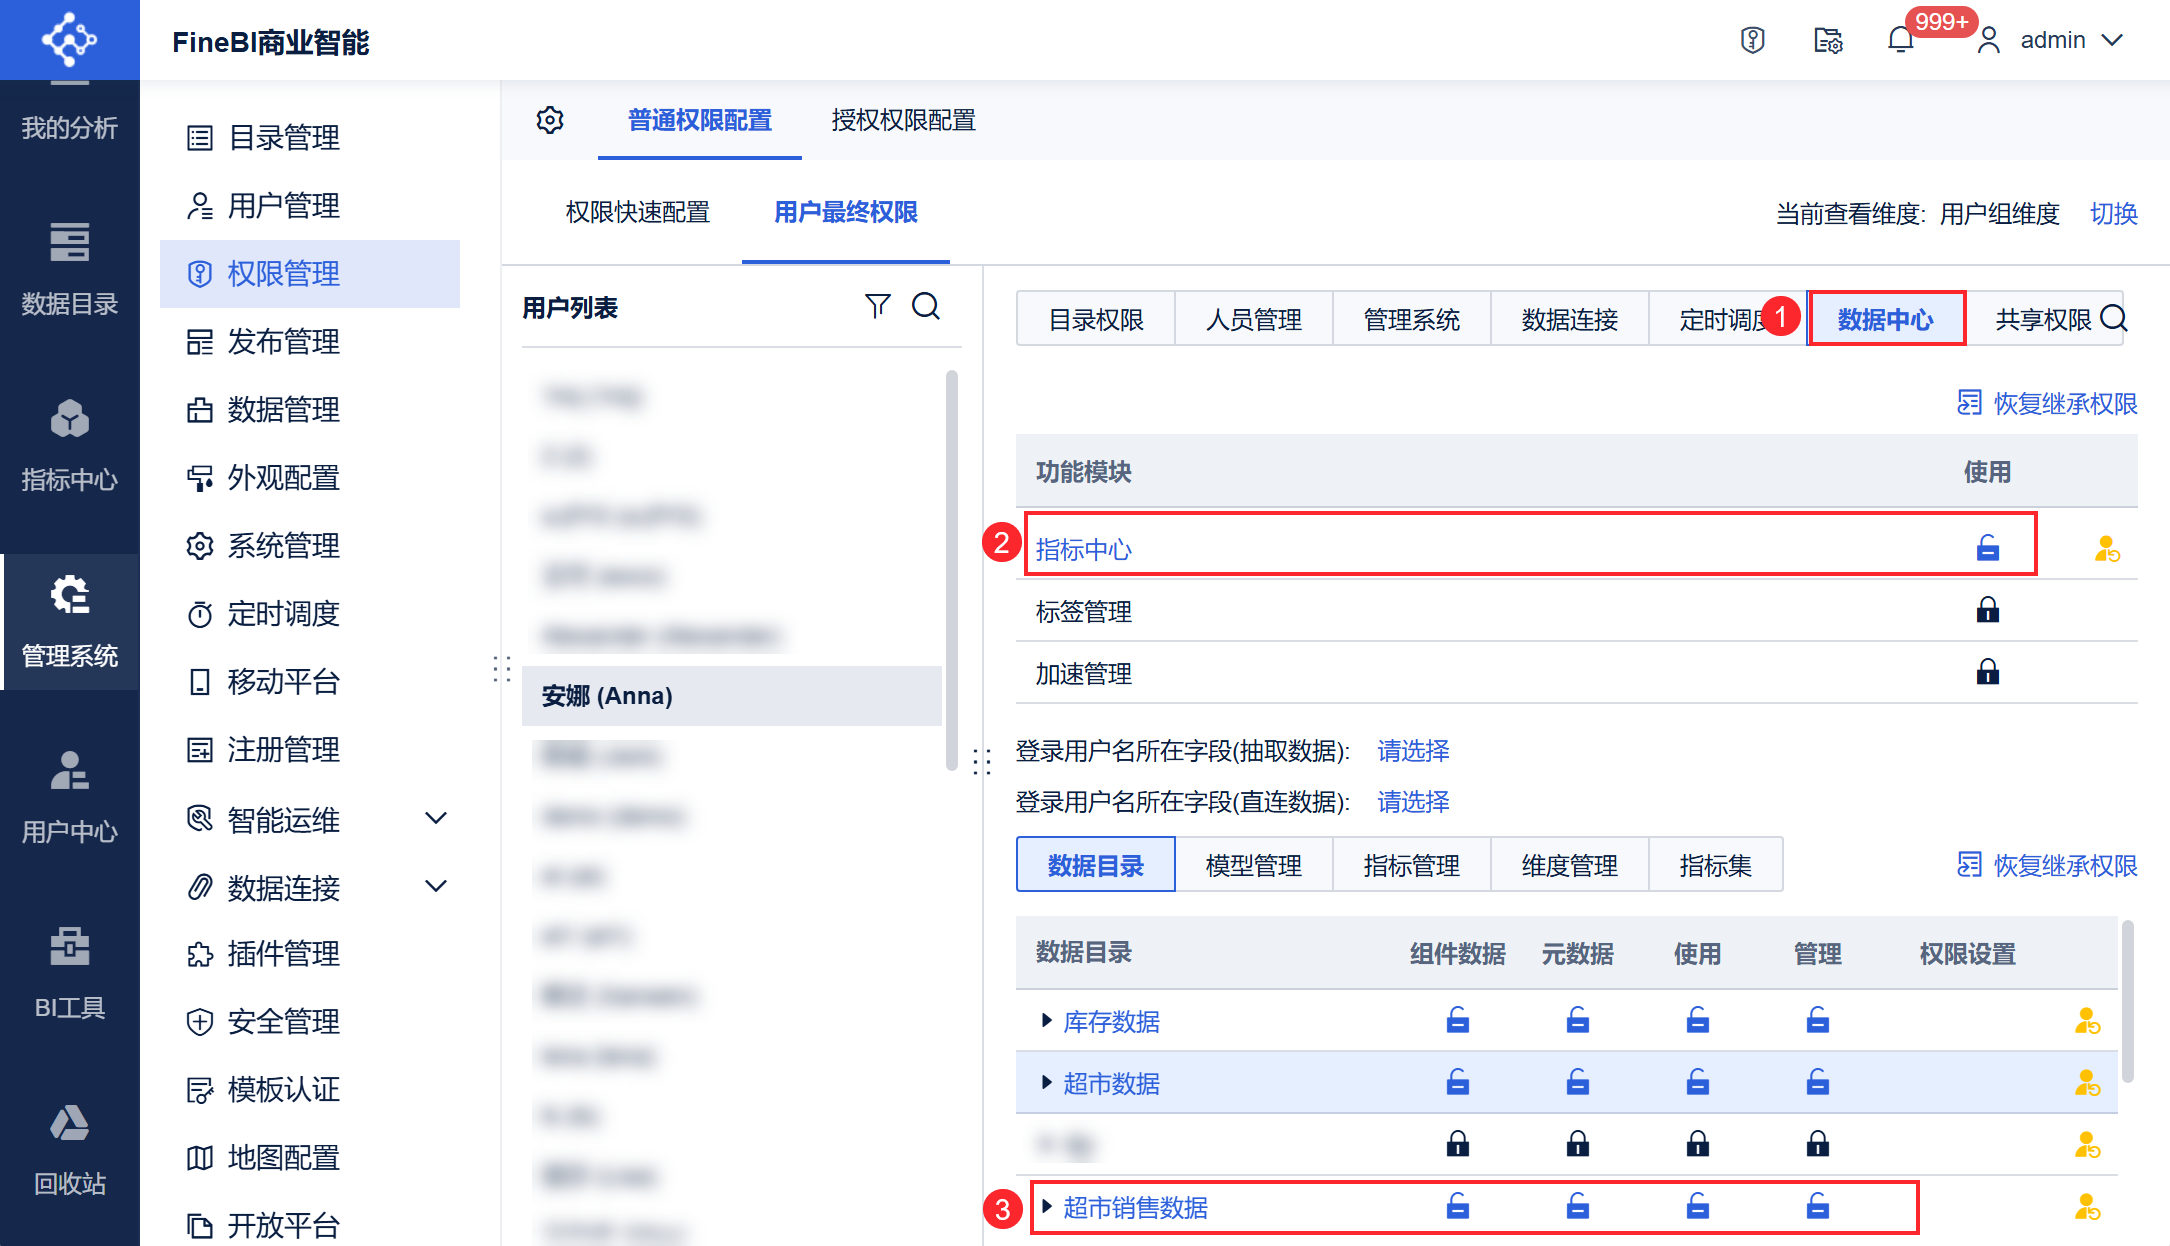Viewport: 2170px width, 1246px height.
Task: Expand the 智能运维 menu
Action: (435, 819)
